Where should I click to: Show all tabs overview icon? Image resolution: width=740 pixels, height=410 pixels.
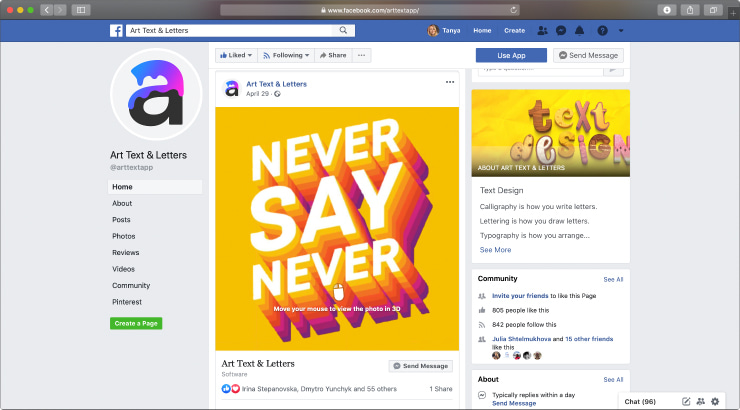click(x=713, y=10)
